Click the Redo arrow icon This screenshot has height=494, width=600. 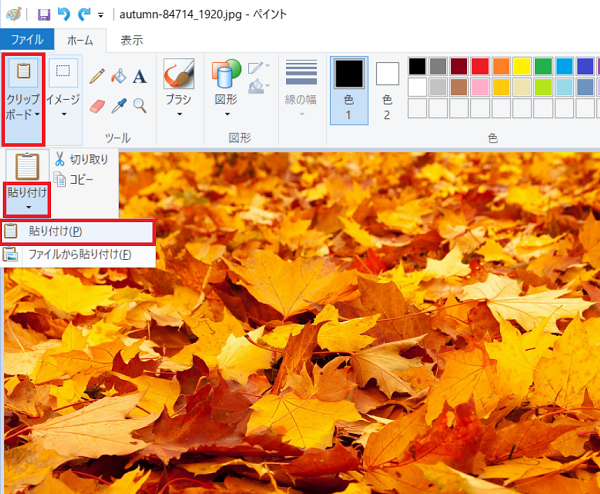(84, 15)
